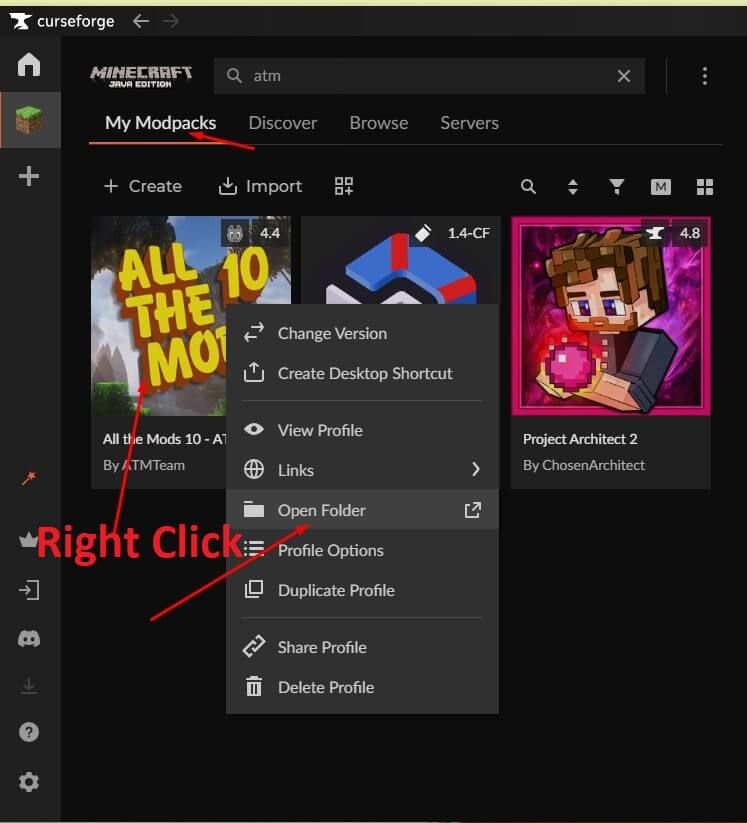
Task: Open settings gear in sidebar
Action: [x=29, y=782]
